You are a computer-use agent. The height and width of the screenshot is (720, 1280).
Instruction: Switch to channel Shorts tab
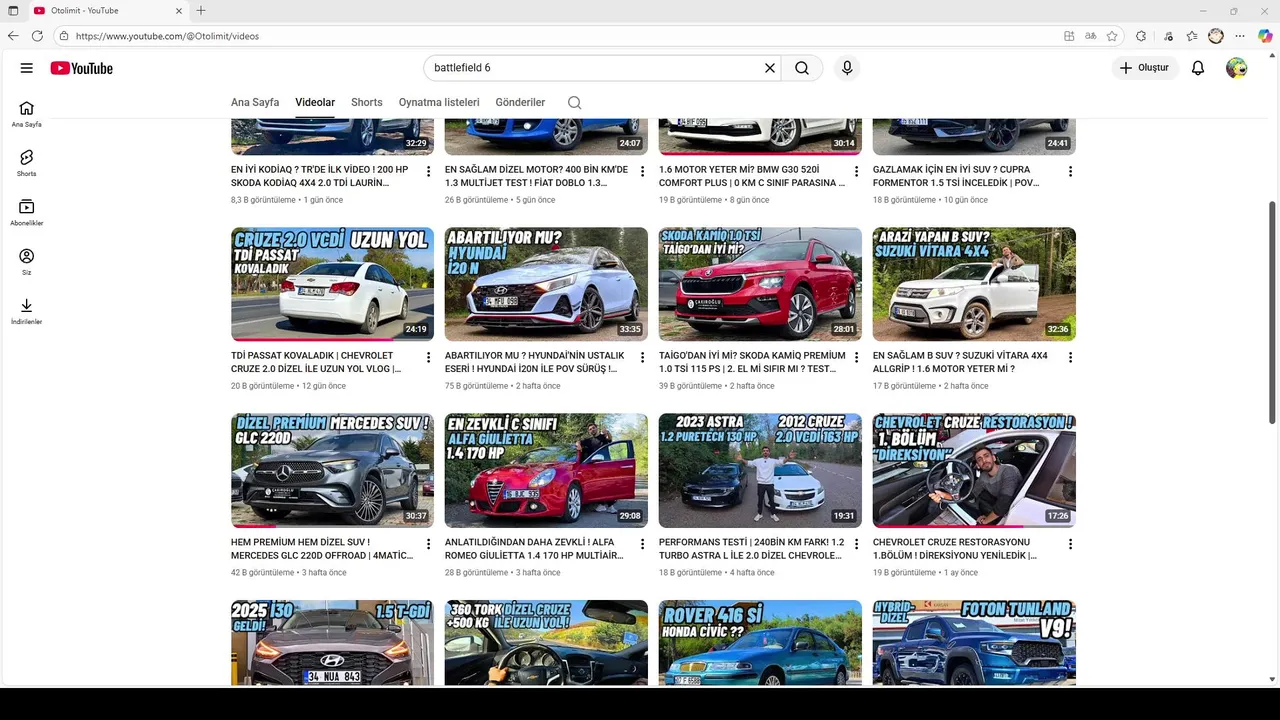[367, 102]
